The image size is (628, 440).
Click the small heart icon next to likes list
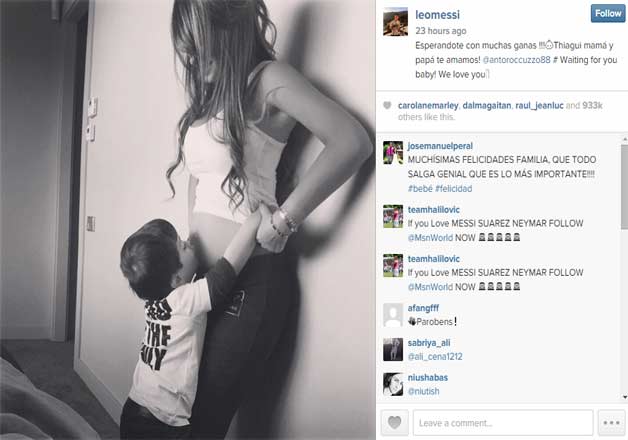pyautogui.click(x=387, y=105)
